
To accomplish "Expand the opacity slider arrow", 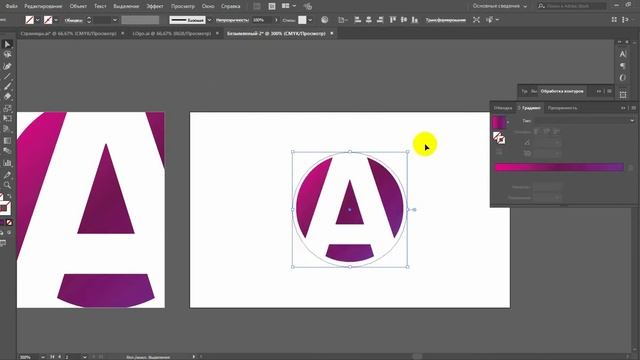I will pyautogui.click(x=276, y=20).
